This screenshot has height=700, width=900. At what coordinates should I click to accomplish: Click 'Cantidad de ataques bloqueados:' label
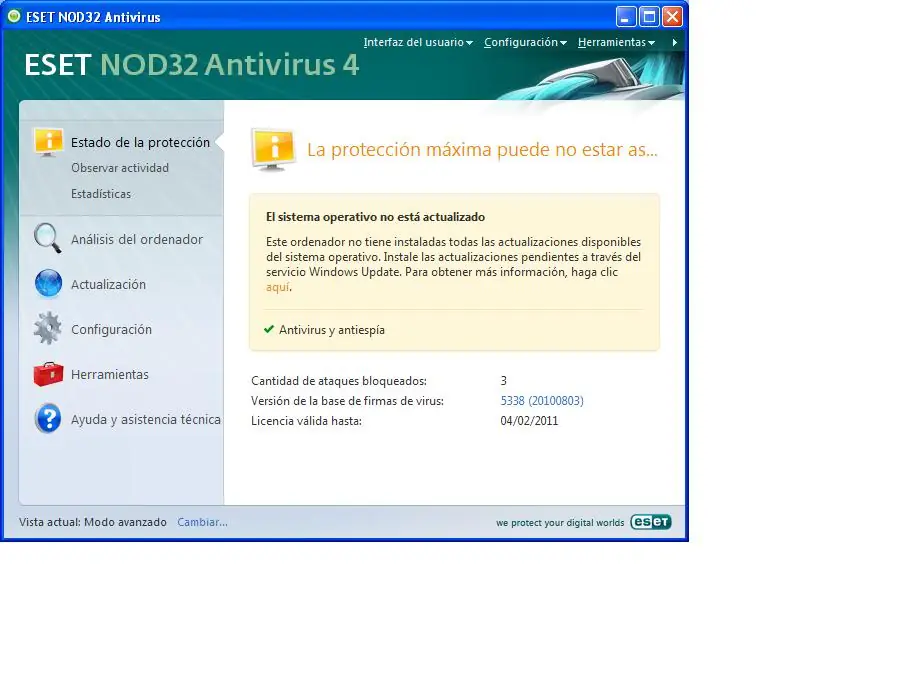[x=339, y=381]
